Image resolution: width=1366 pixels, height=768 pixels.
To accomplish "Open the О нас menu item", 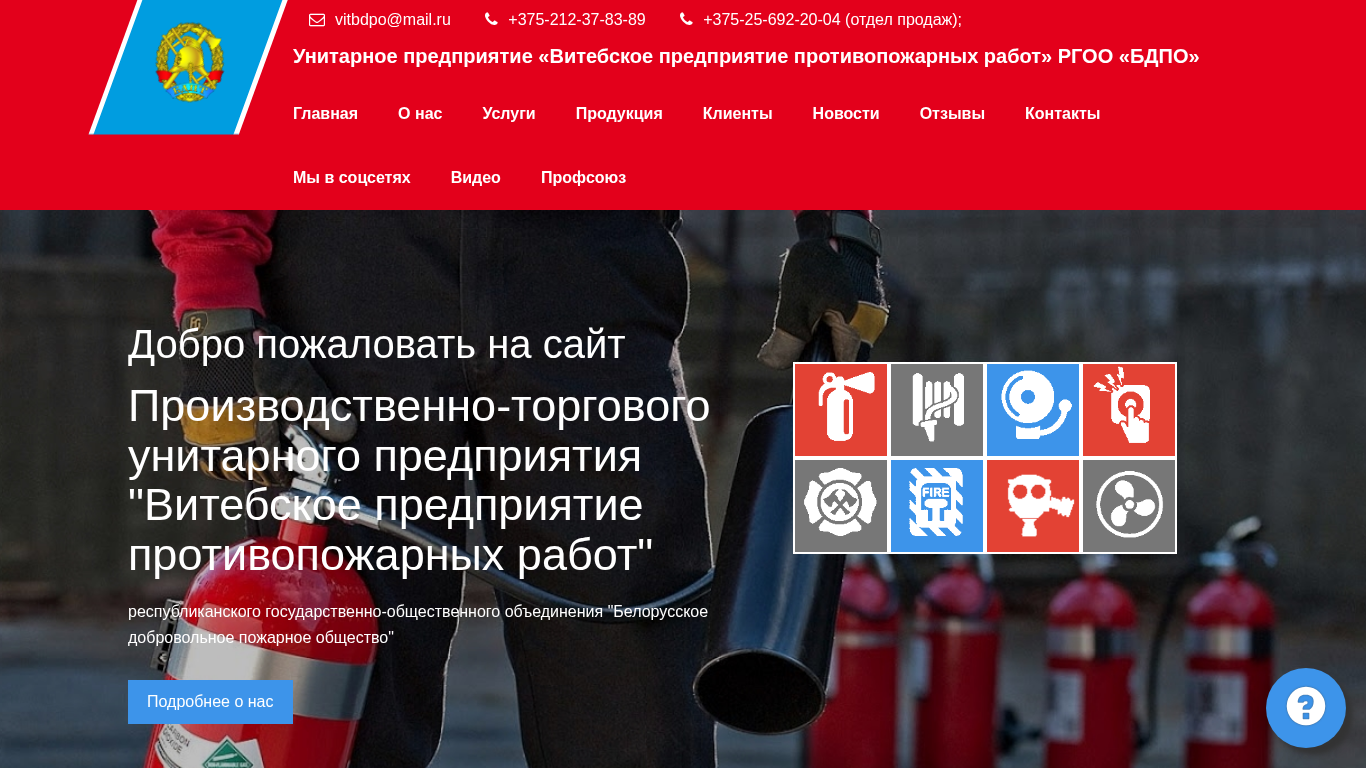I will 420,114.
